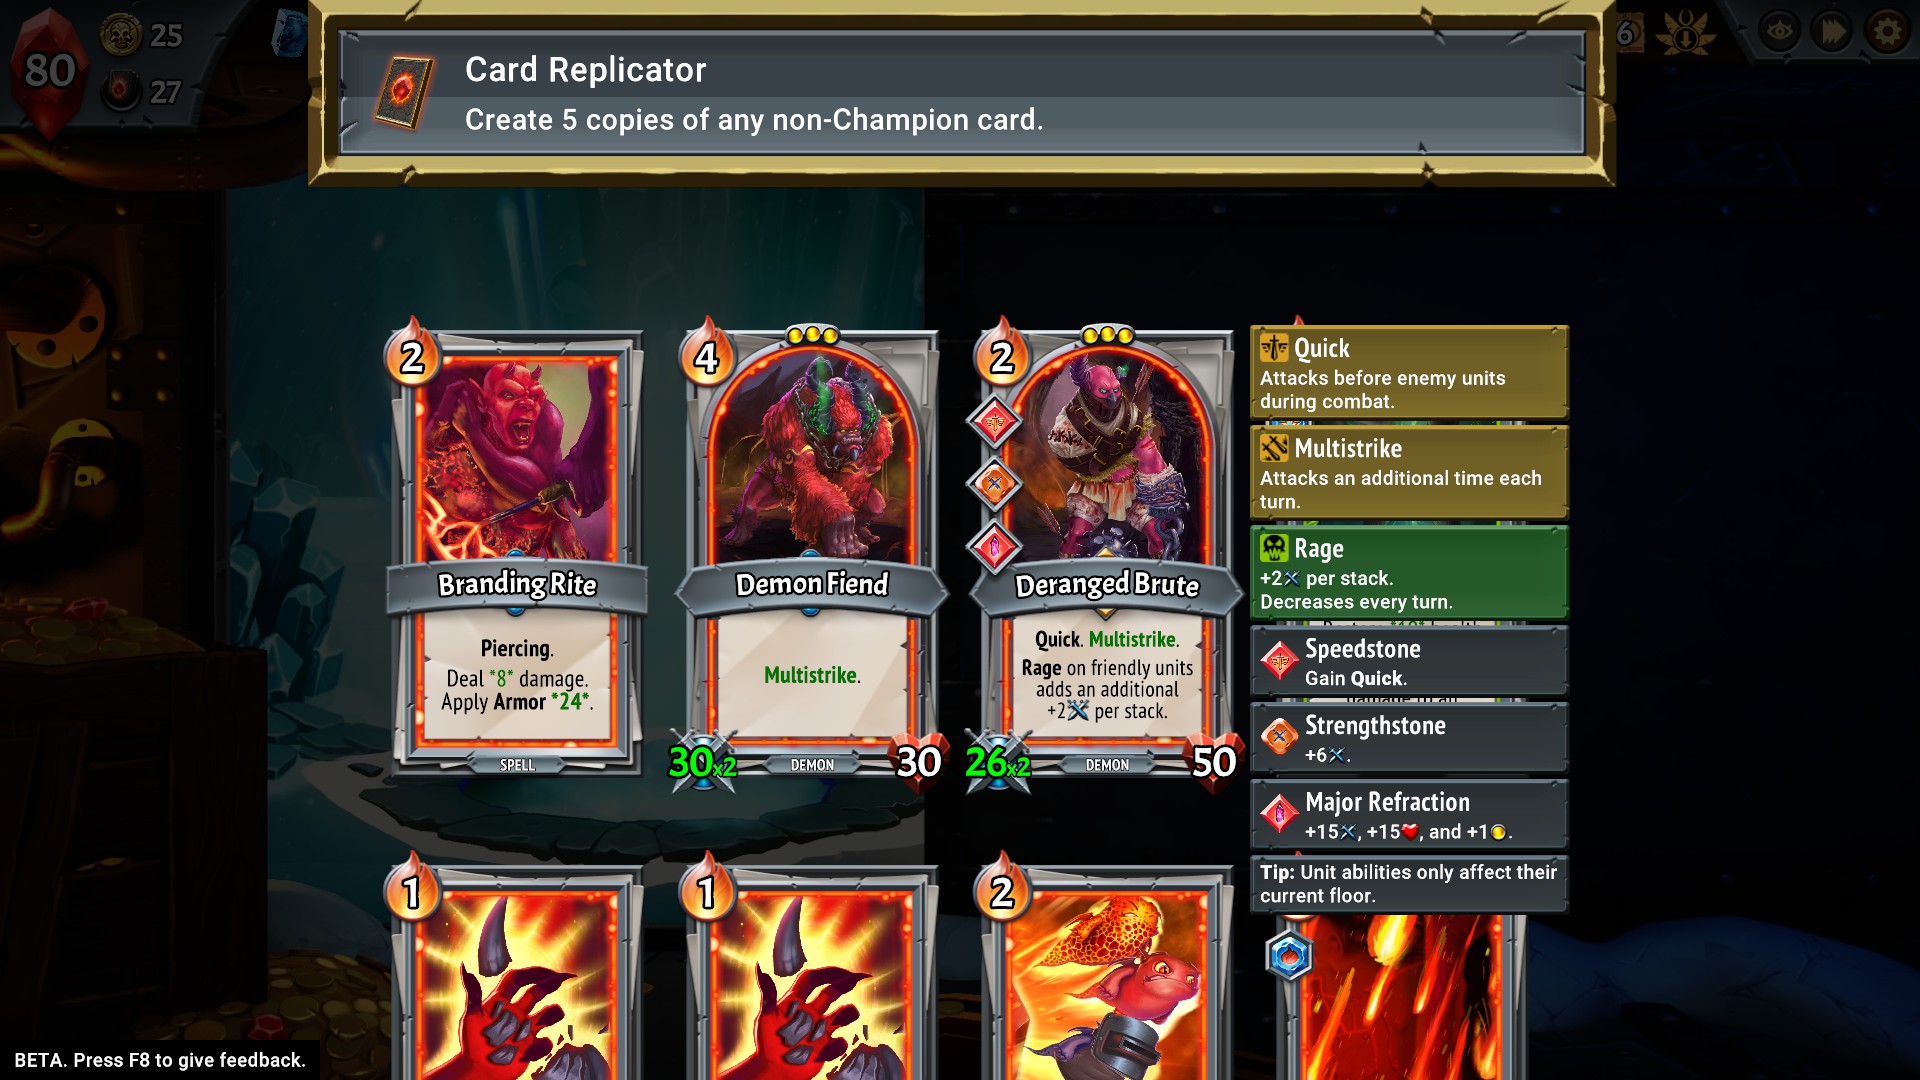Click the blue upgrade hexagon on meteor card
The image size is (1920, 1080).
[x=1289, y=955]
